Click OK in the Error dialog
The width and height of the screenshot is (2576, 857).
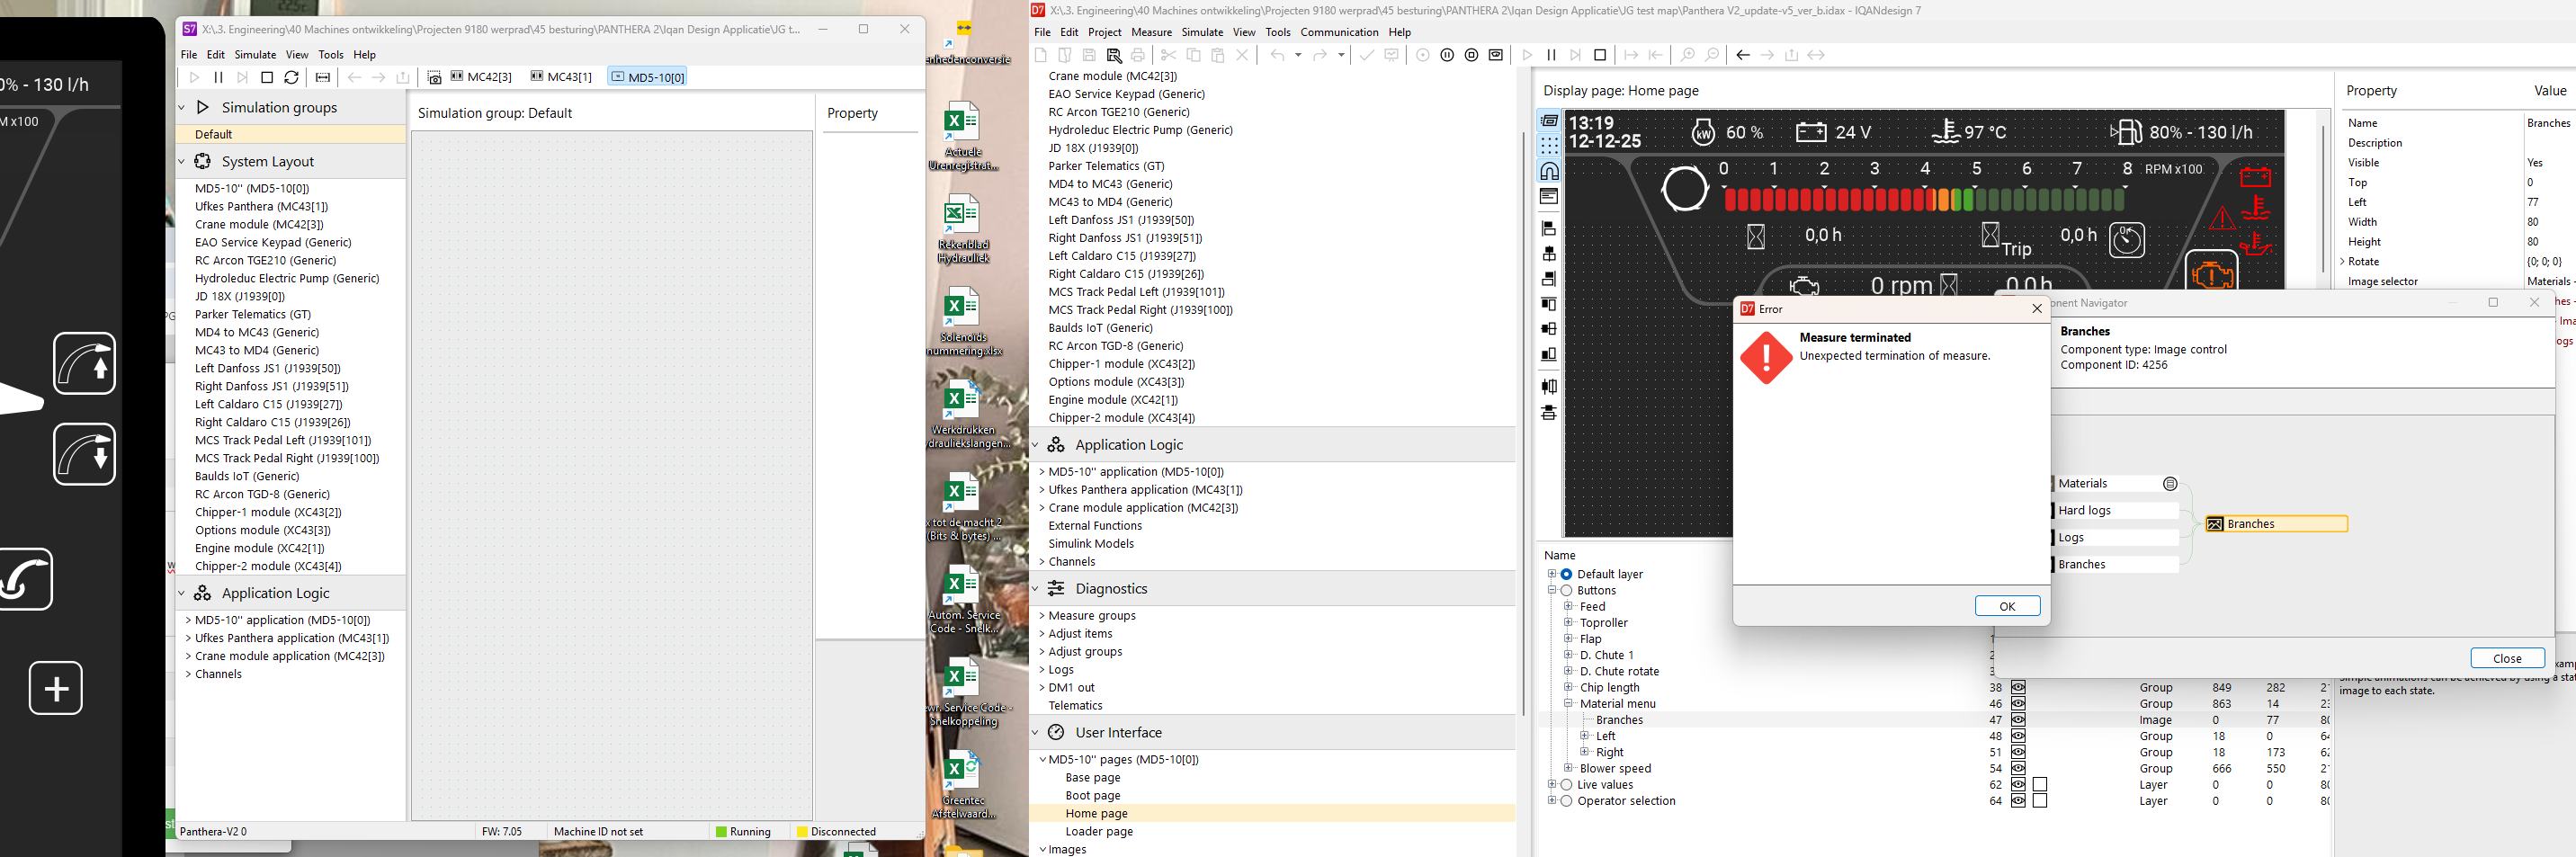pyautogui.click(x=2006, y=606)
